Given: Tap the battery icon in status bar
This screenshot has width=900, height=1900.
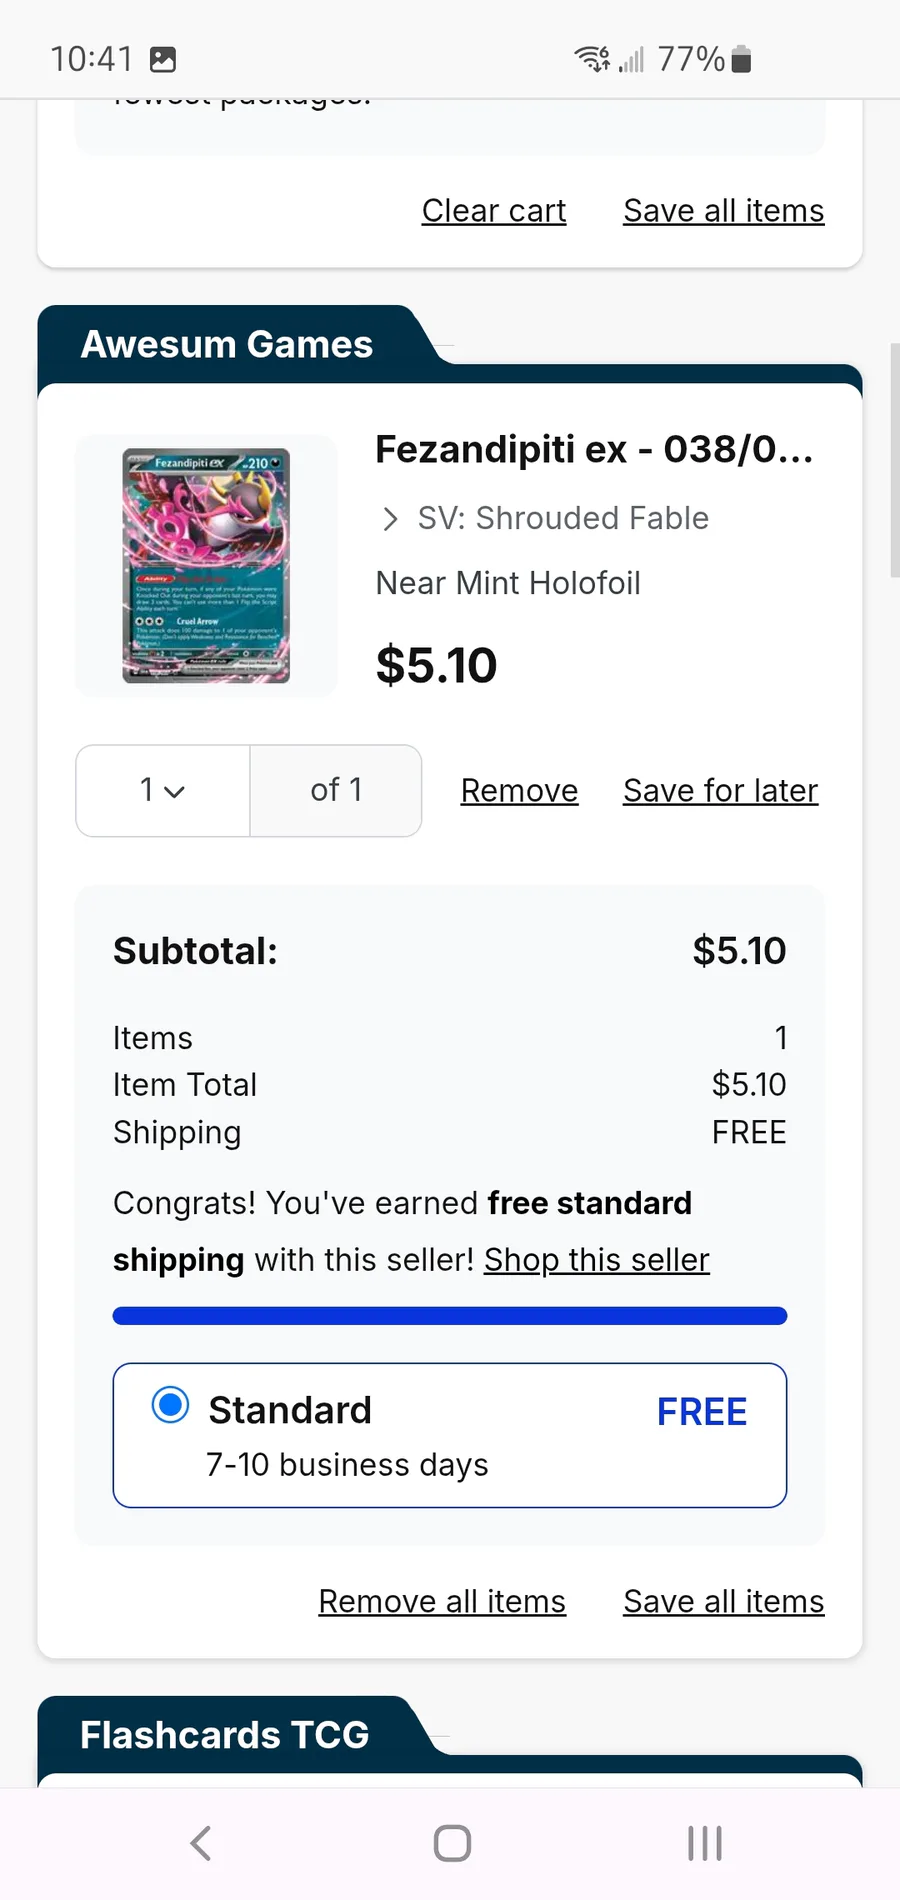Looking at the screenshot, I should [741, 60].
